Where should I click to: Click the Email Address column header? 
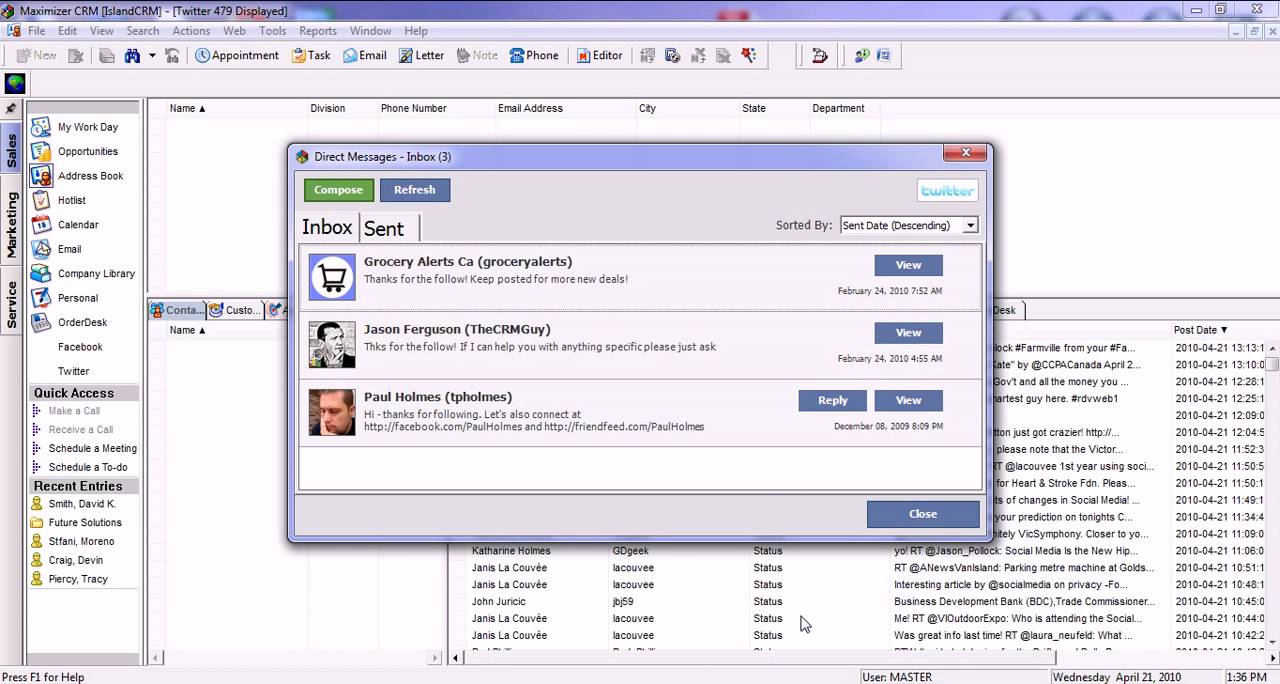coord(530,108)
